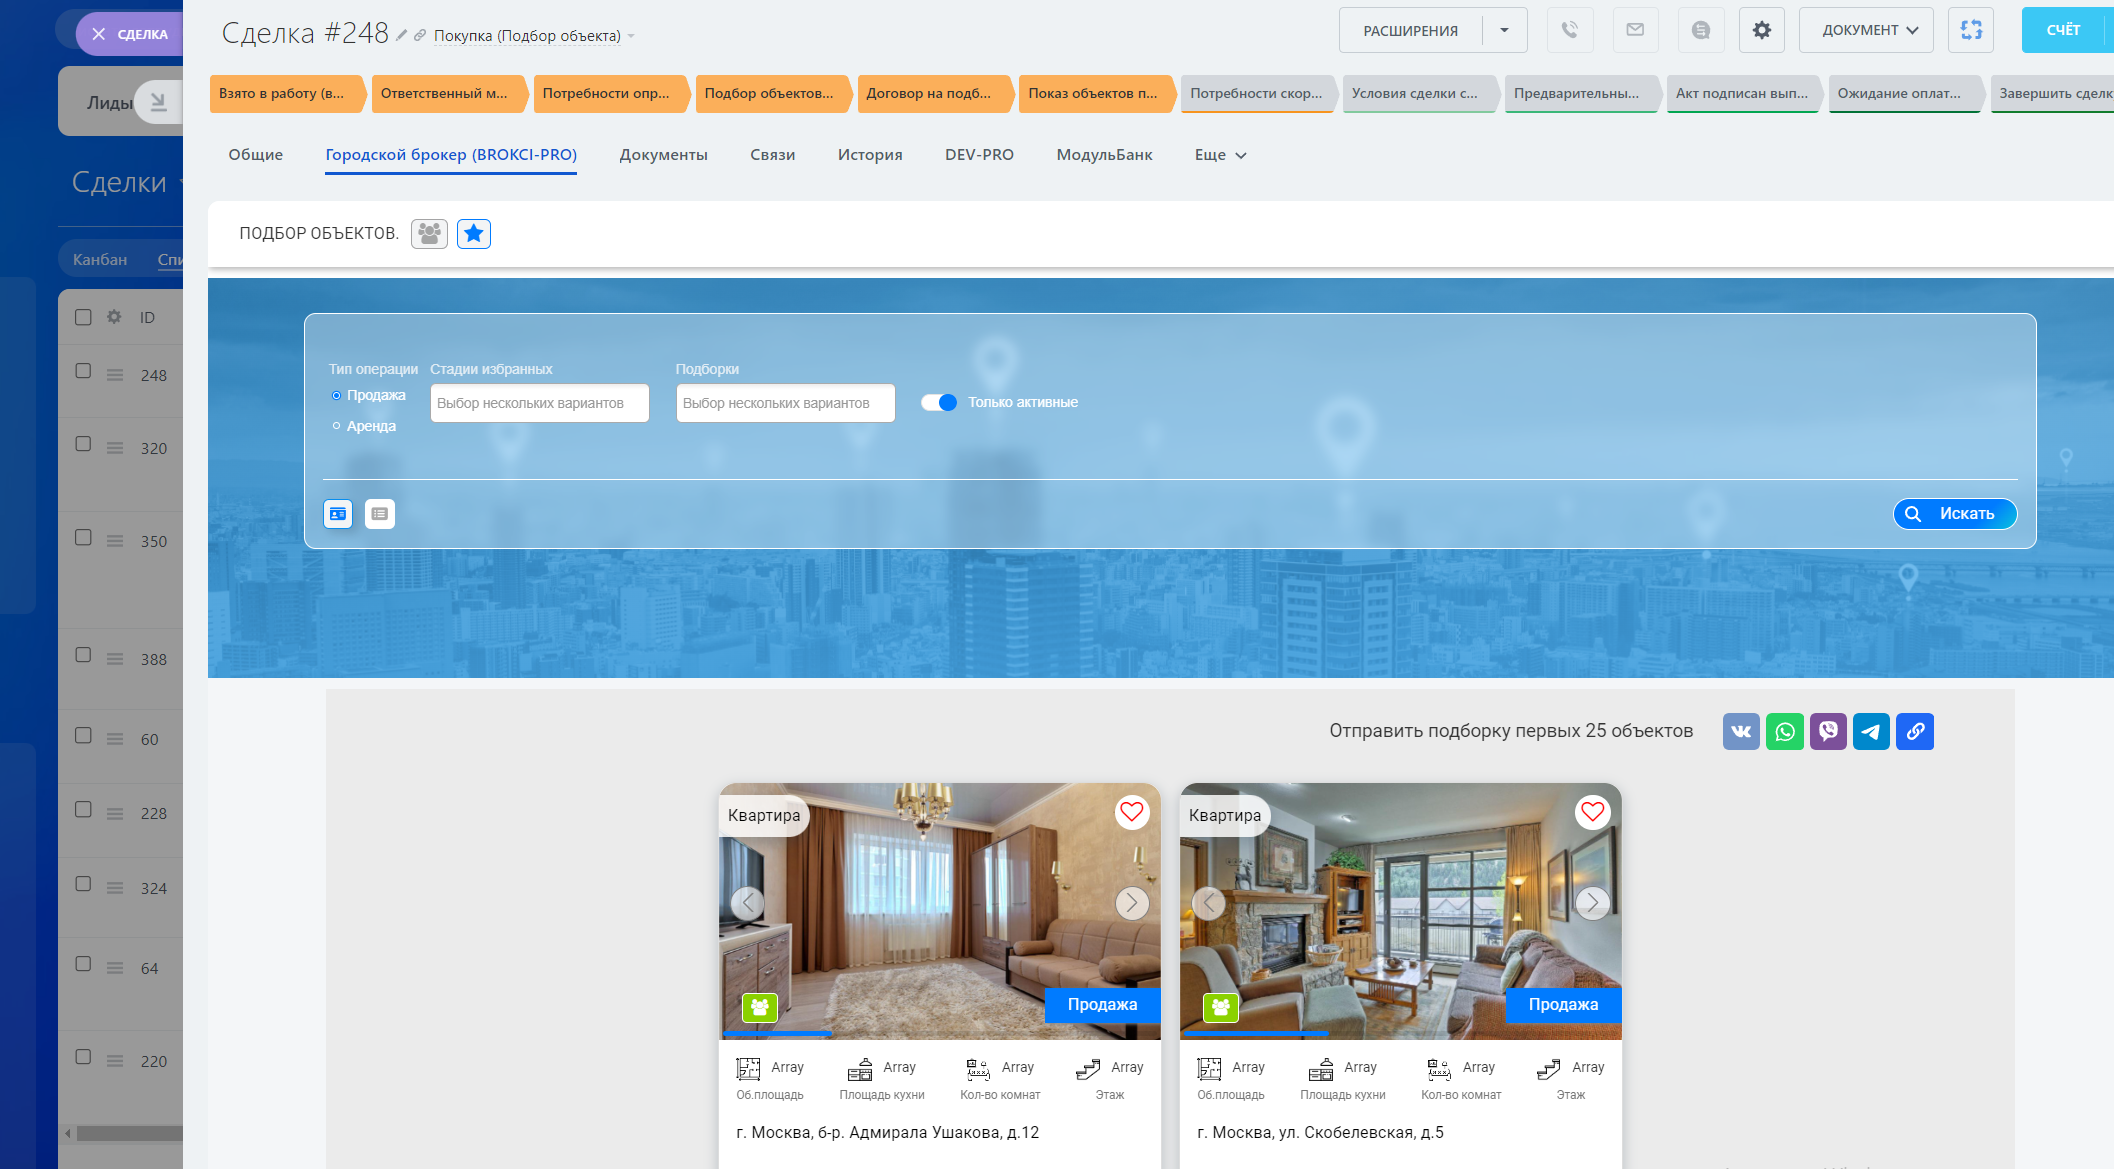Open the История tab
Viewport: 2114px width, 1169px height.
(869, 155)
